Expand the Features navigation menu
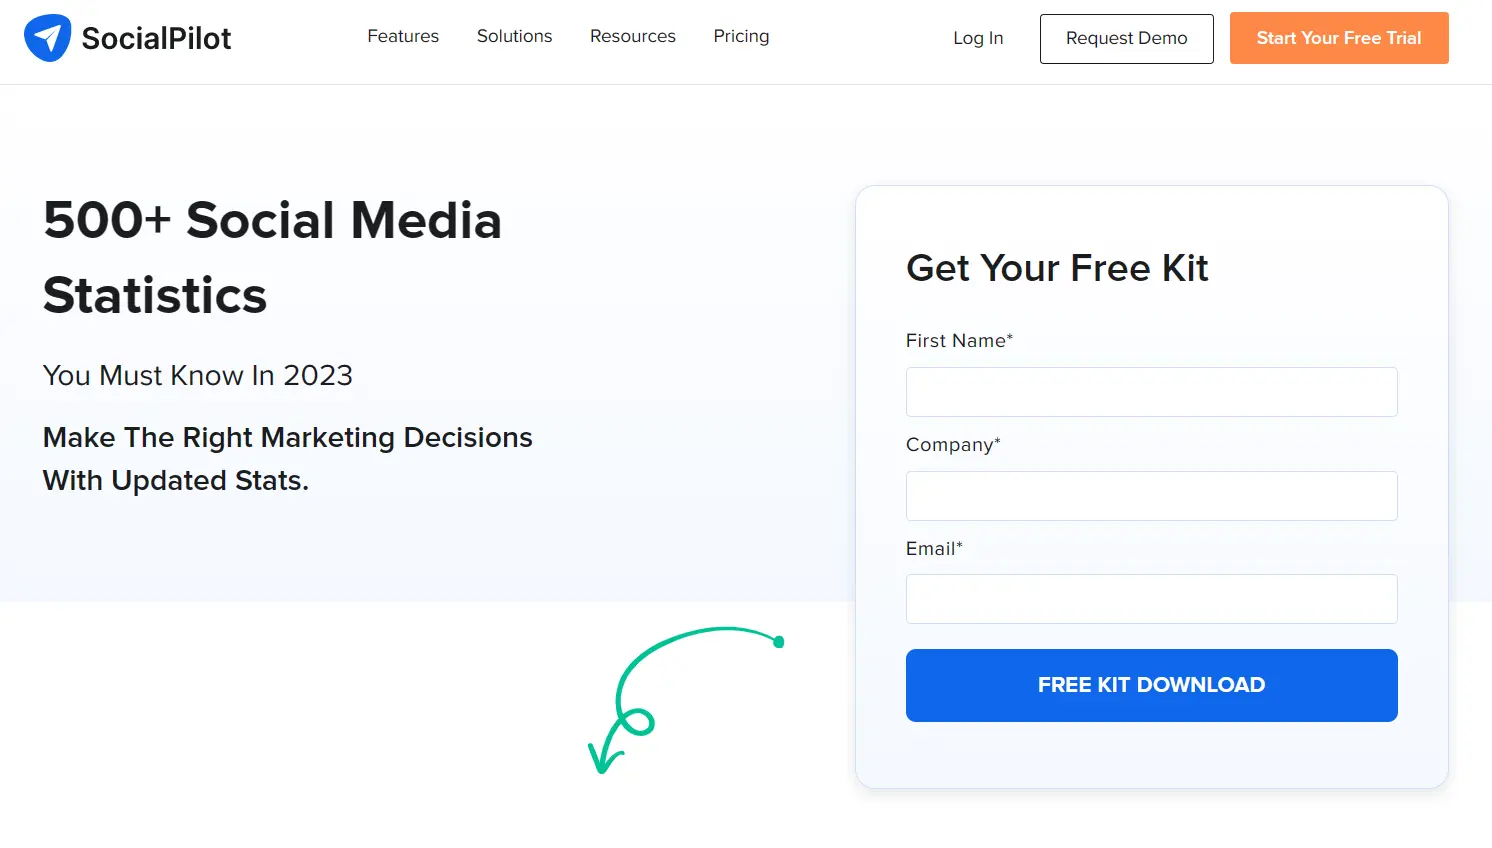The width and height of the screenshot is (1492, 848). pyautogui.click(x=403, y=36)
